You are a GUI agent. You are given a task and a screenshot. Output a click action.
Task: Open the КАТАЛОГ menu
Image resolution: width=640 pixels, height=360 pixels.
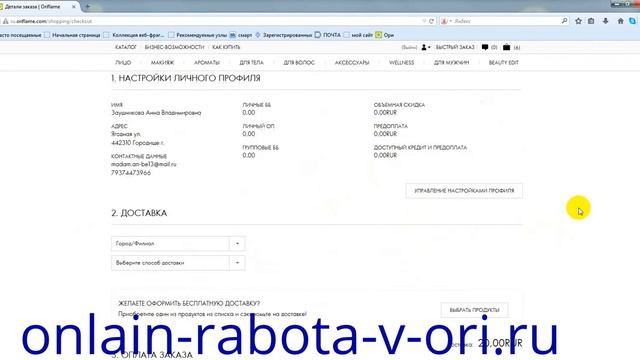pyautogui.click(x=126, y=47)
